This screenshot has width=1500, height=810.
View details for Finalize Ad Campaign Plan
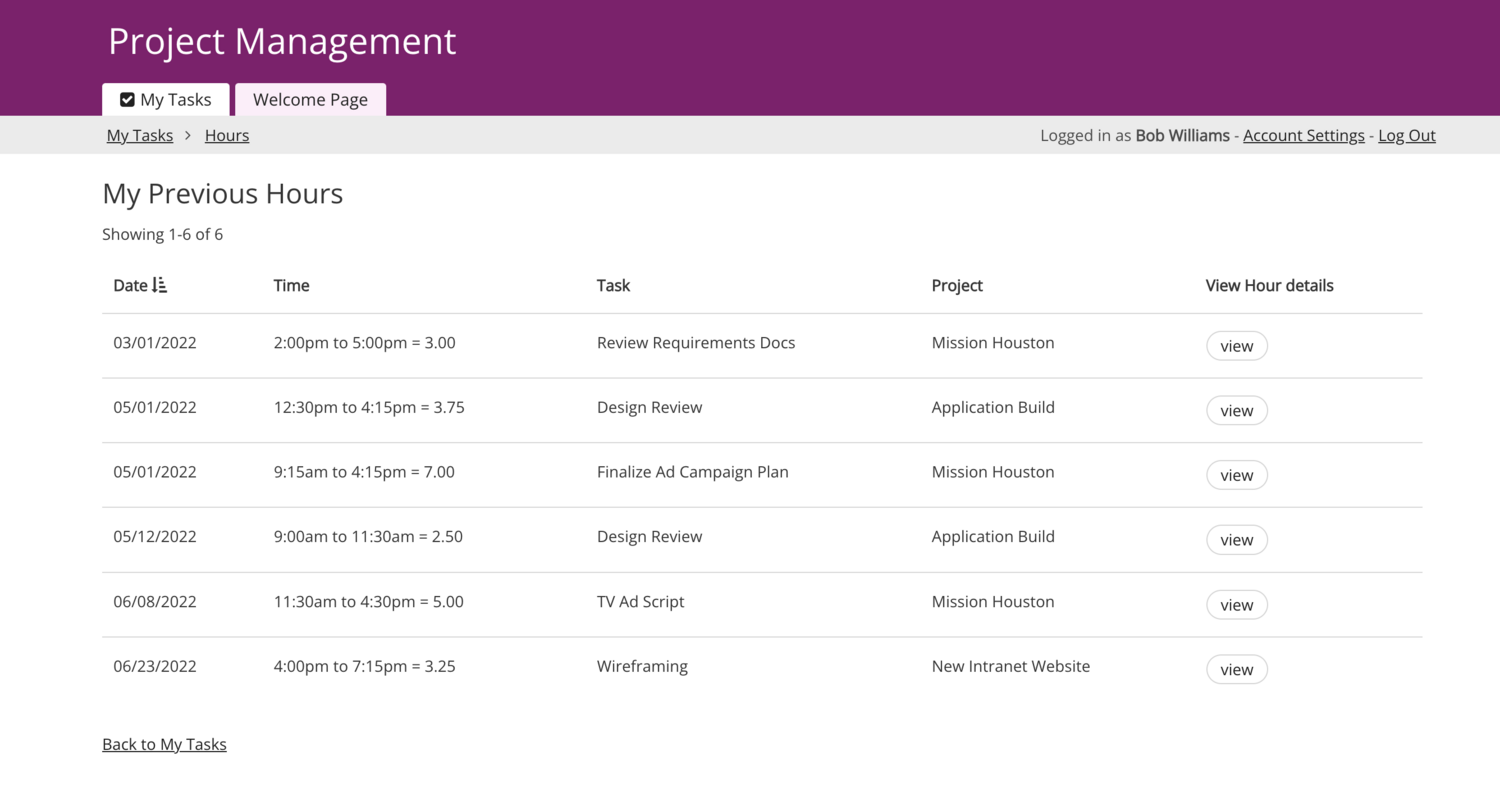[x=1236, y=475]
